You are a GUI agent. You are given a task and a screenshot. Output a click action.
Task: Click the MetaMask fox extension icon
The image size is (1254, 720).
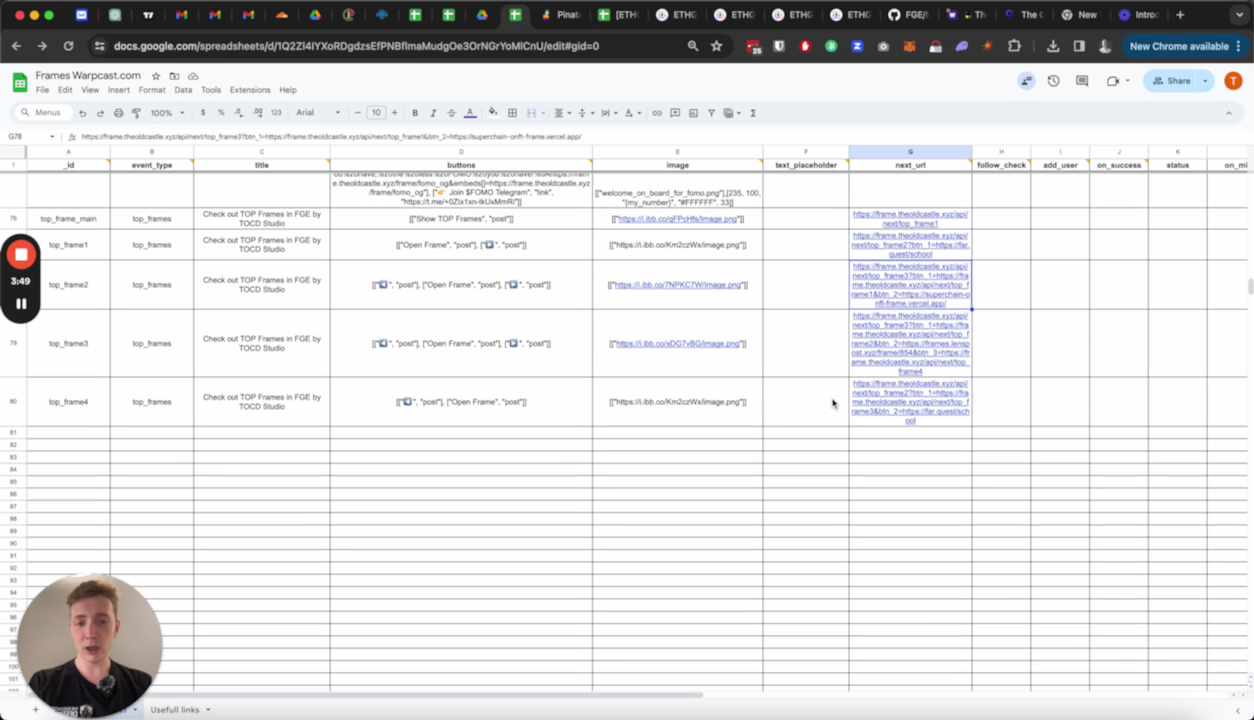click(x=909, y=46)
